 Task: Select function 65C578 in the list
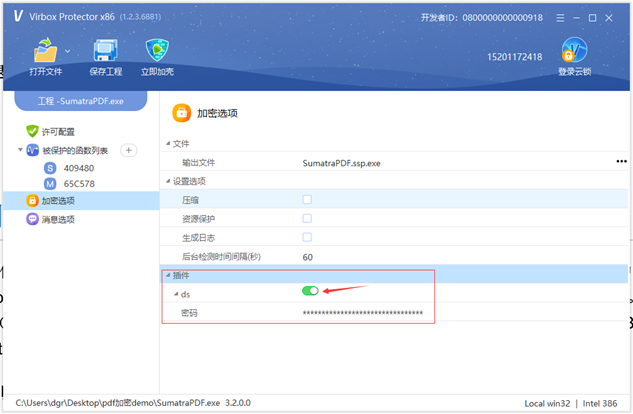pos(79,184)
